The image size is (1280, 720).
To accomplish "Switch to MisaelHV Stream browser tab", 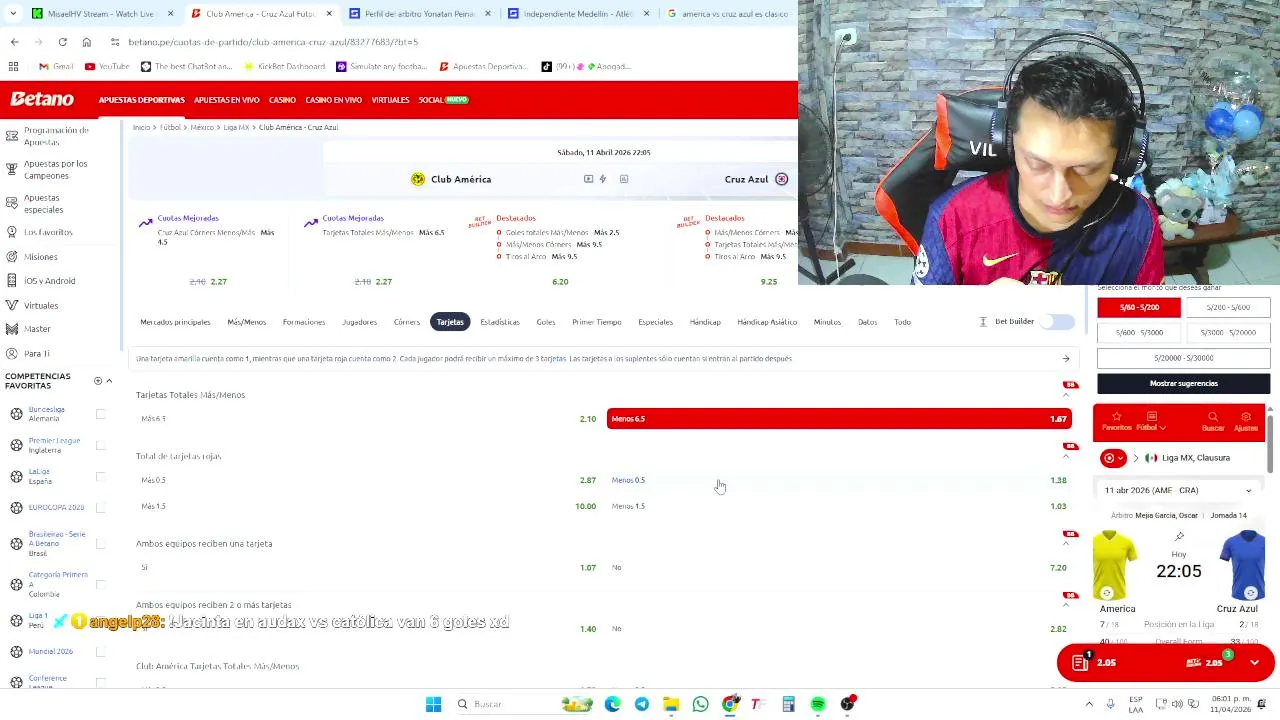I will pyautogui.click(x=101, y=14).
